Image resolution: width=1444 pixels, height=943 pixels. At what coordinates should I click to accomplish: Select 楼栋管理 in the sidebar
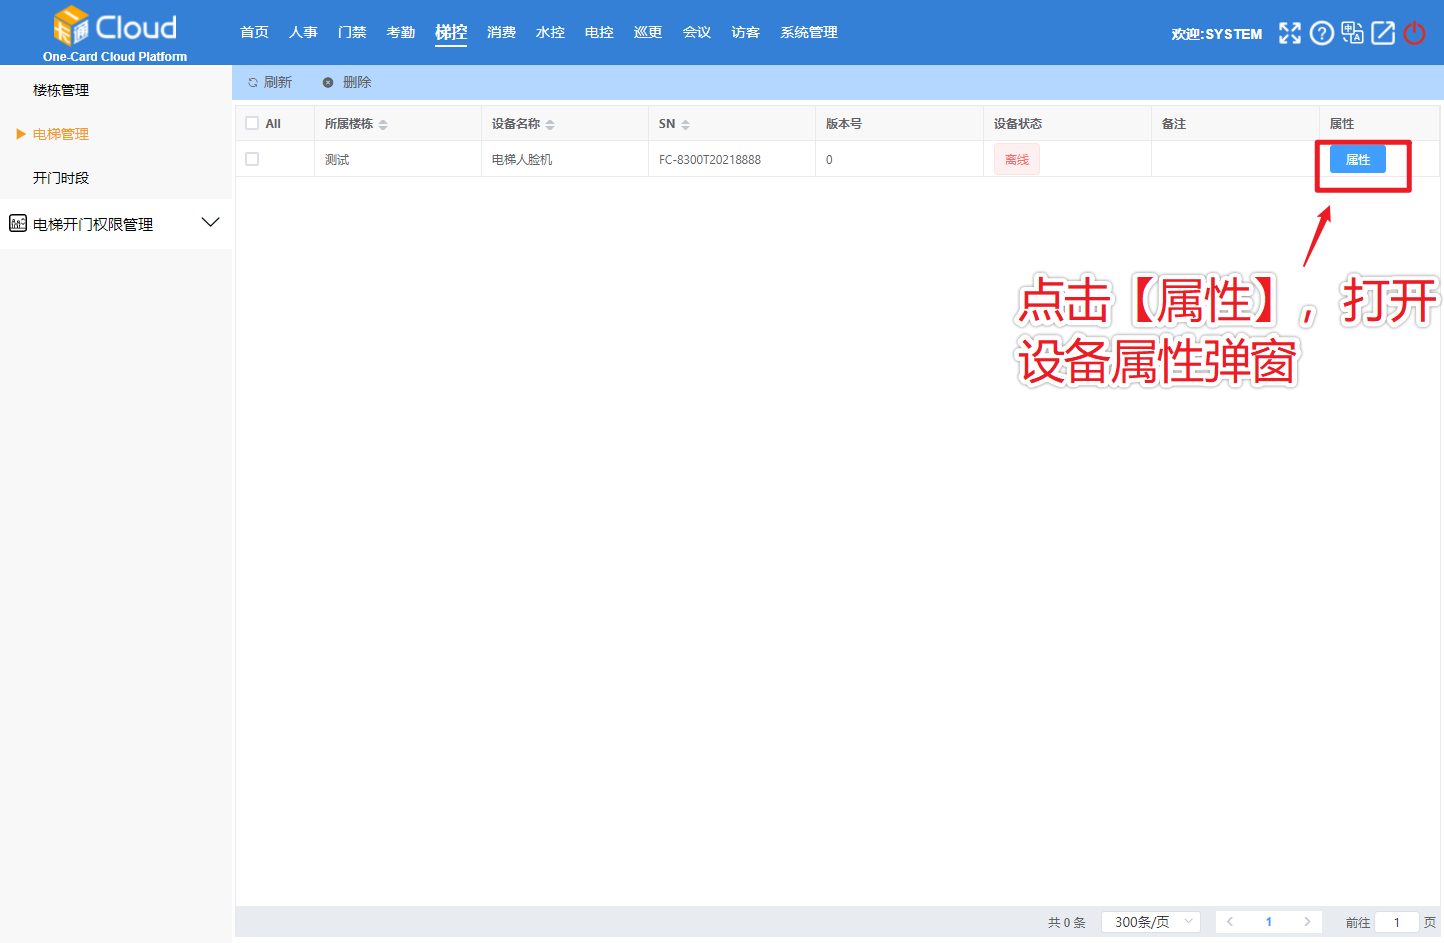click(61, 90)
